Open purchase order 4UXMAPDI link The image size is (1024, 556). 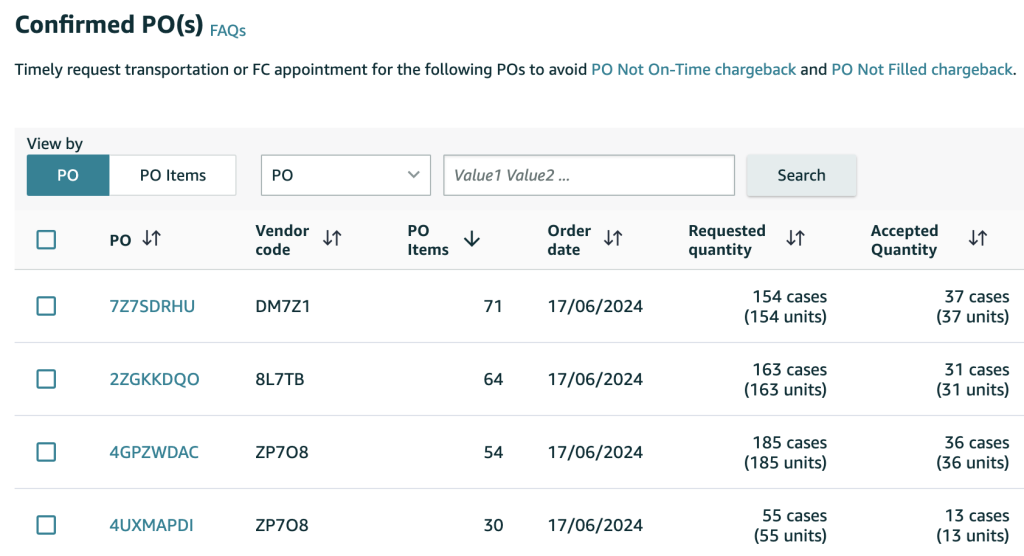(x=152, y=525)
